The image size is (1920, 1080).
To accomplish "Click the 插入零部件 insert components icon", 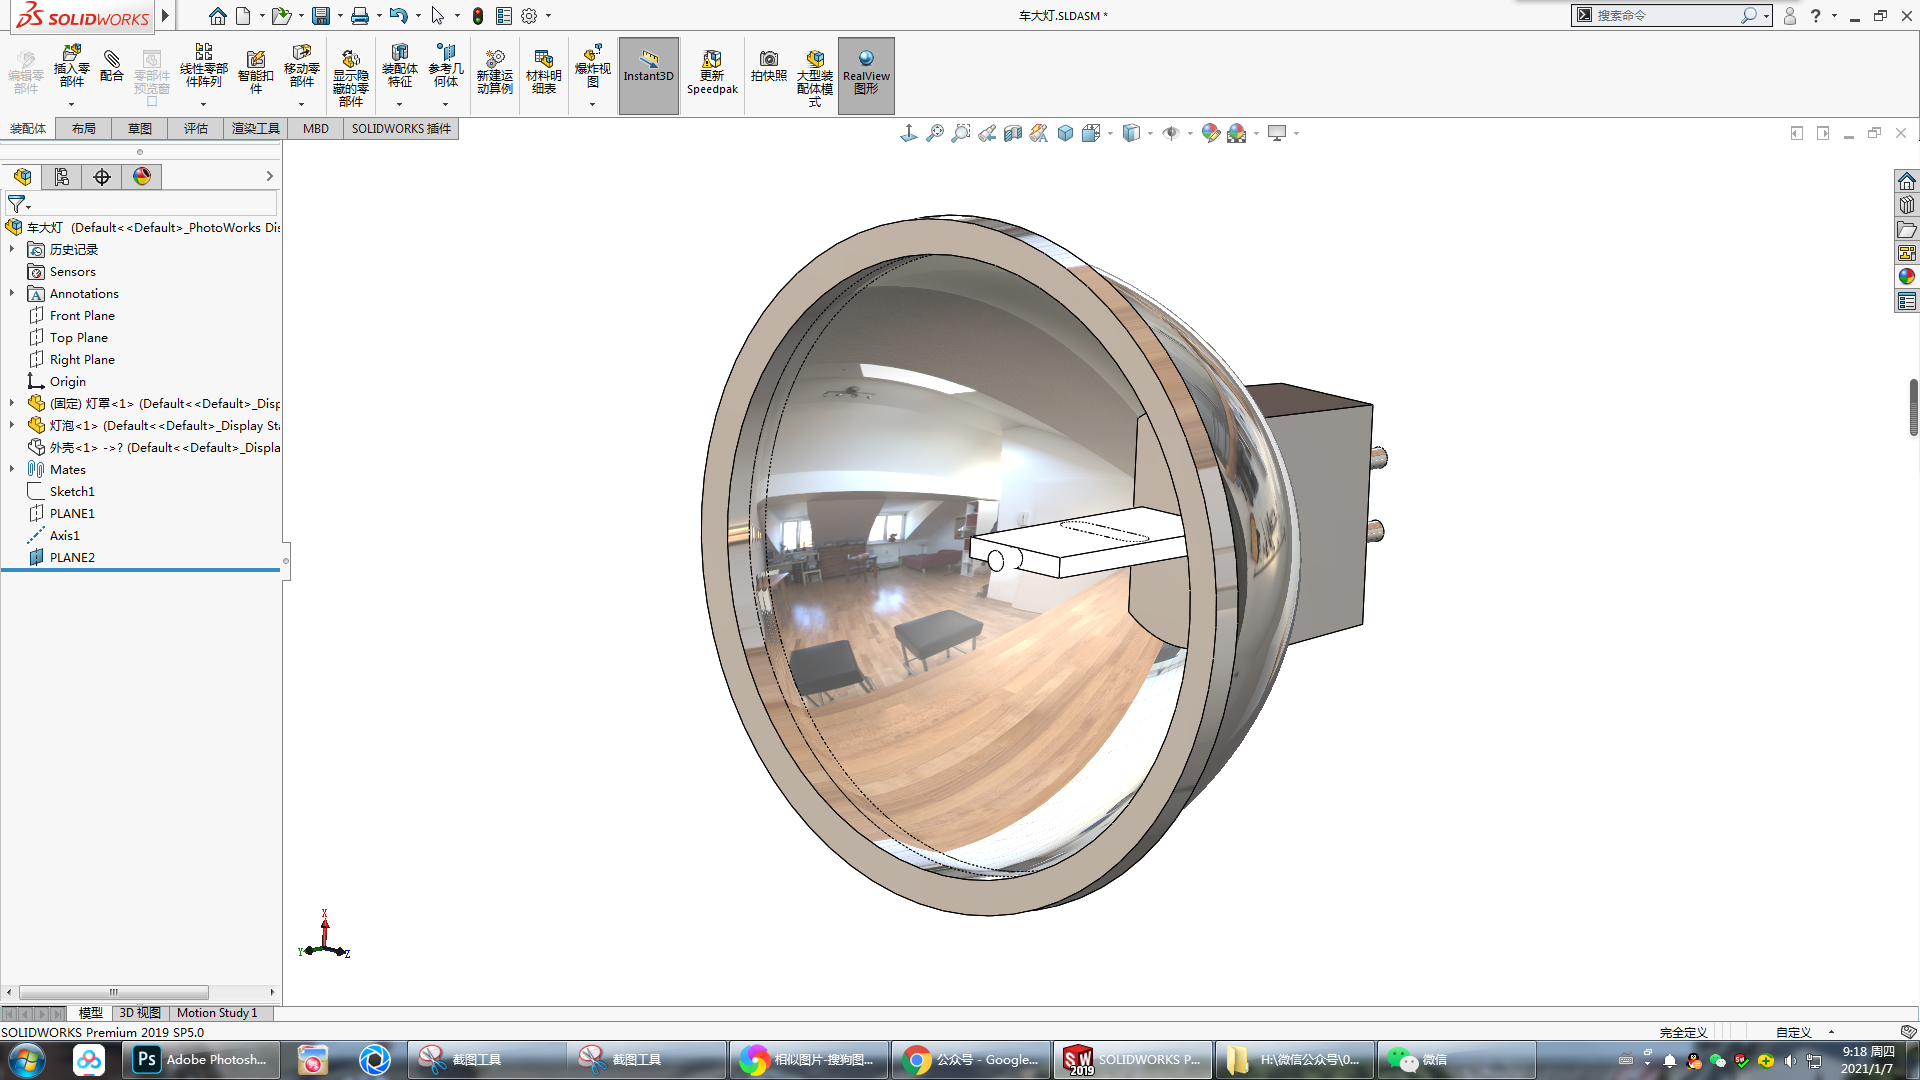I will [71, 68].
